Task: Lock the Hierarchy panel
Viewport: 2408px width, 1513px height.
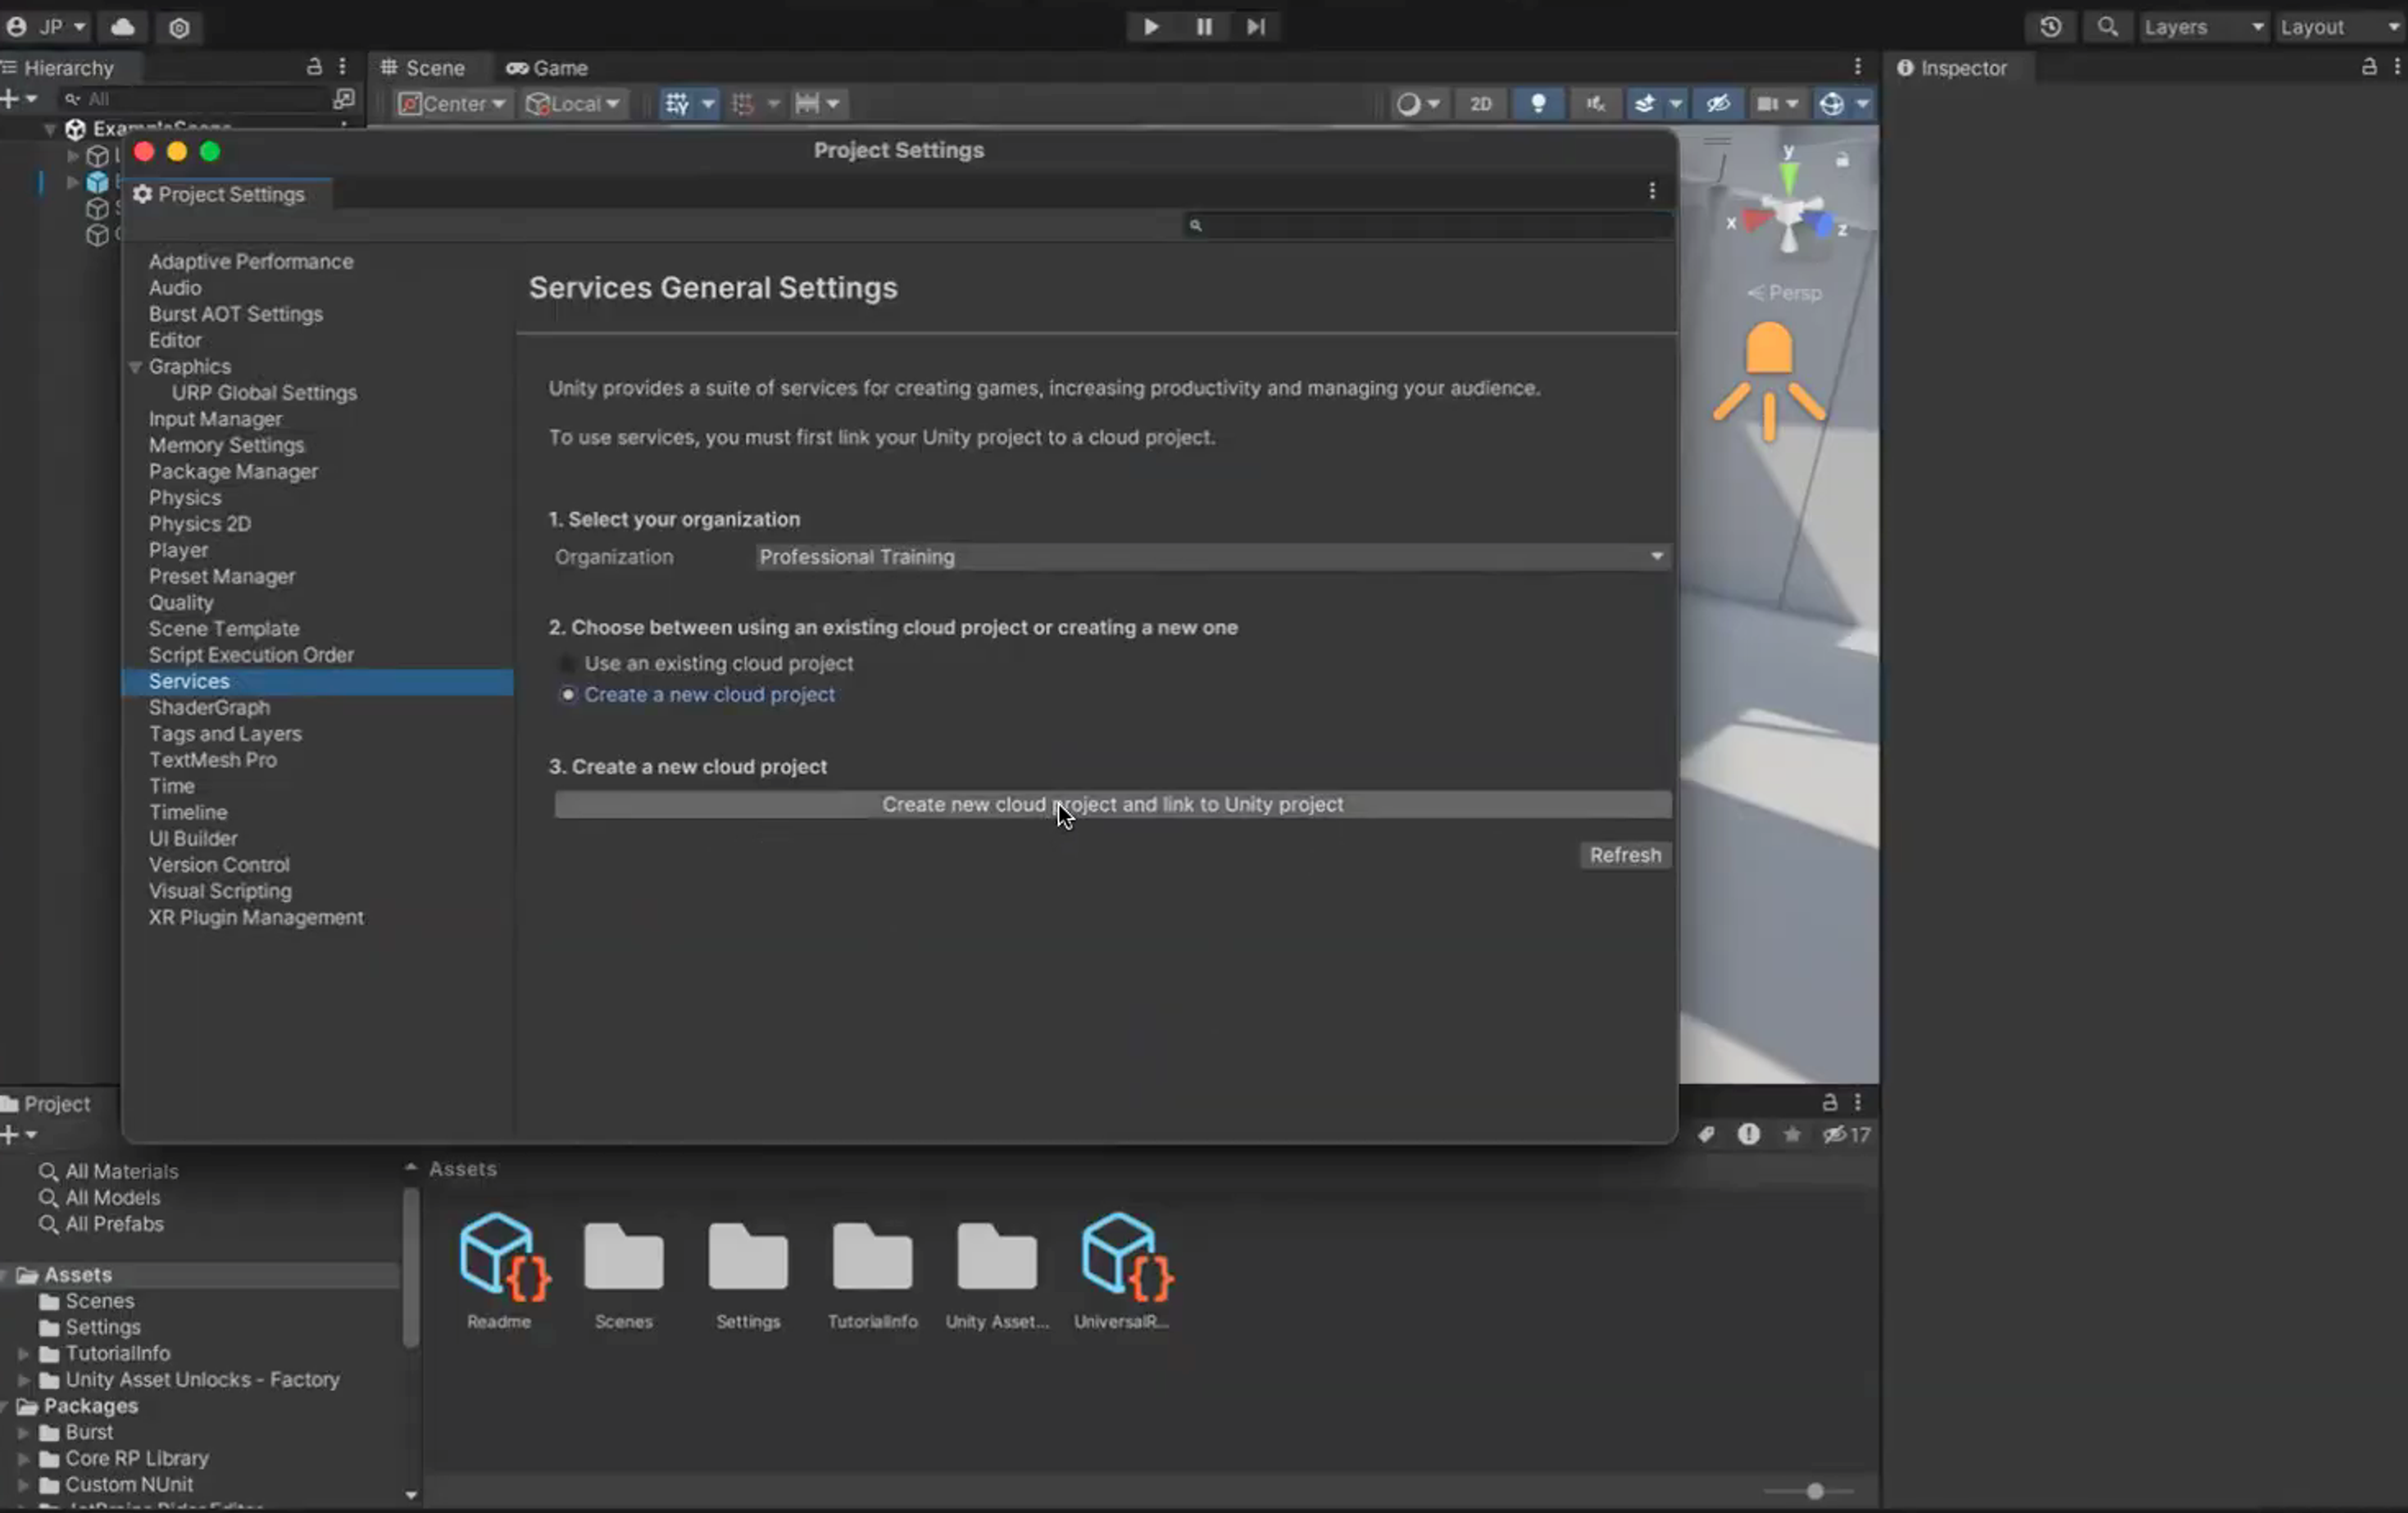Action: tap(314, 67)
